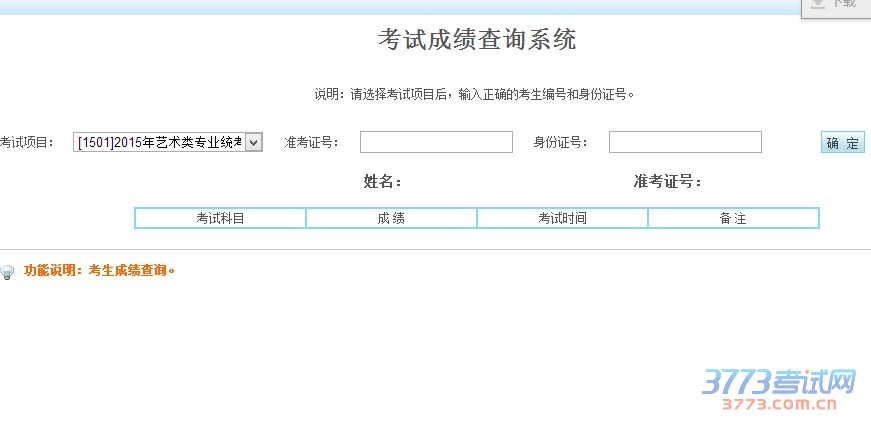
Task: Click the 考试项目 field label
Action: 27,143
